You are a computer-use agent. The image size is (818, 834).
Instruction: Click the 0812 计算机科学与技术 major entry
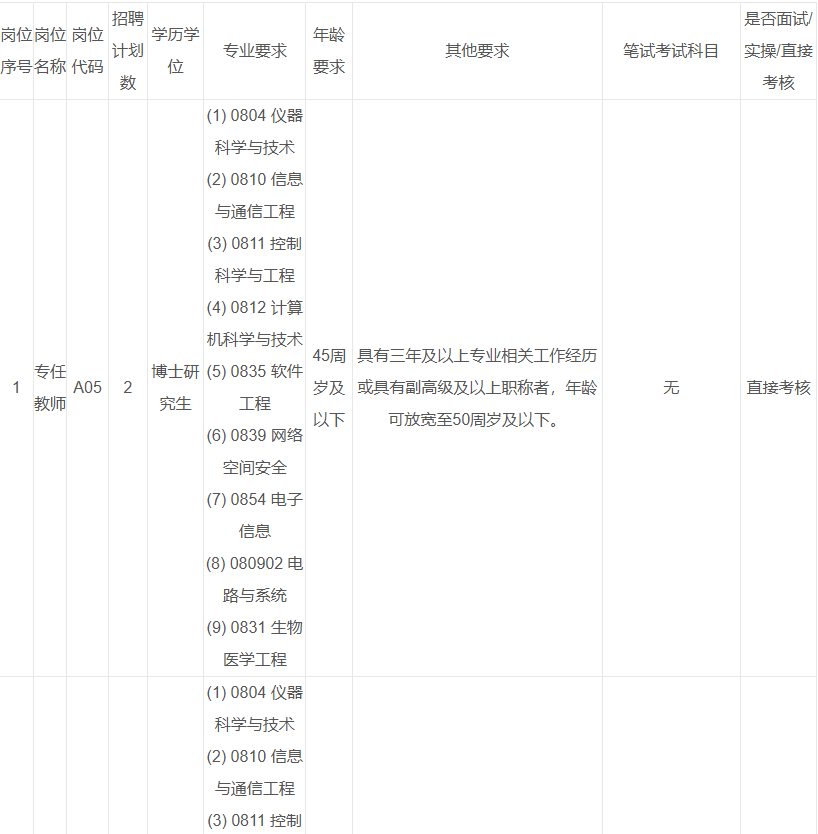pos(254,324)
